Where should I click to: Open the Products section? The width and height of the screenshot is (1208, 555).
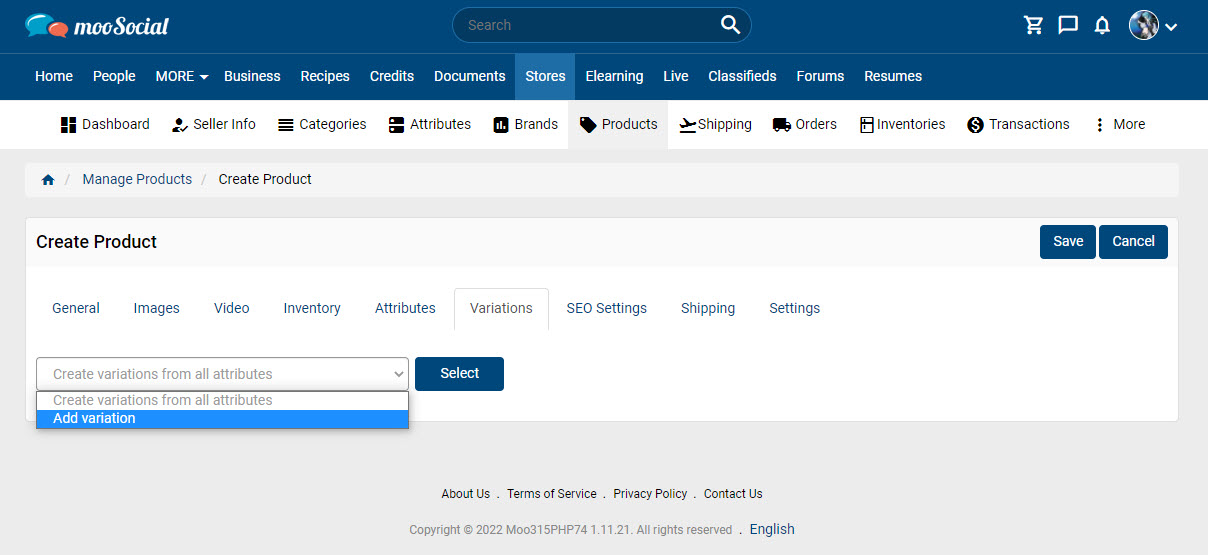coord(618,124)
